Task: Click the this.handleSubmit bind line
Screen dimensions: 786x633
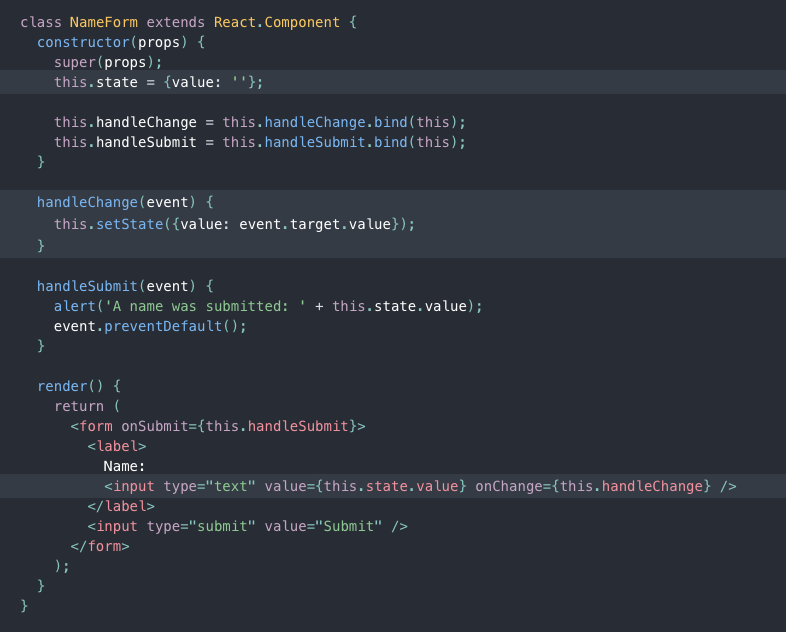Action: 260,142
